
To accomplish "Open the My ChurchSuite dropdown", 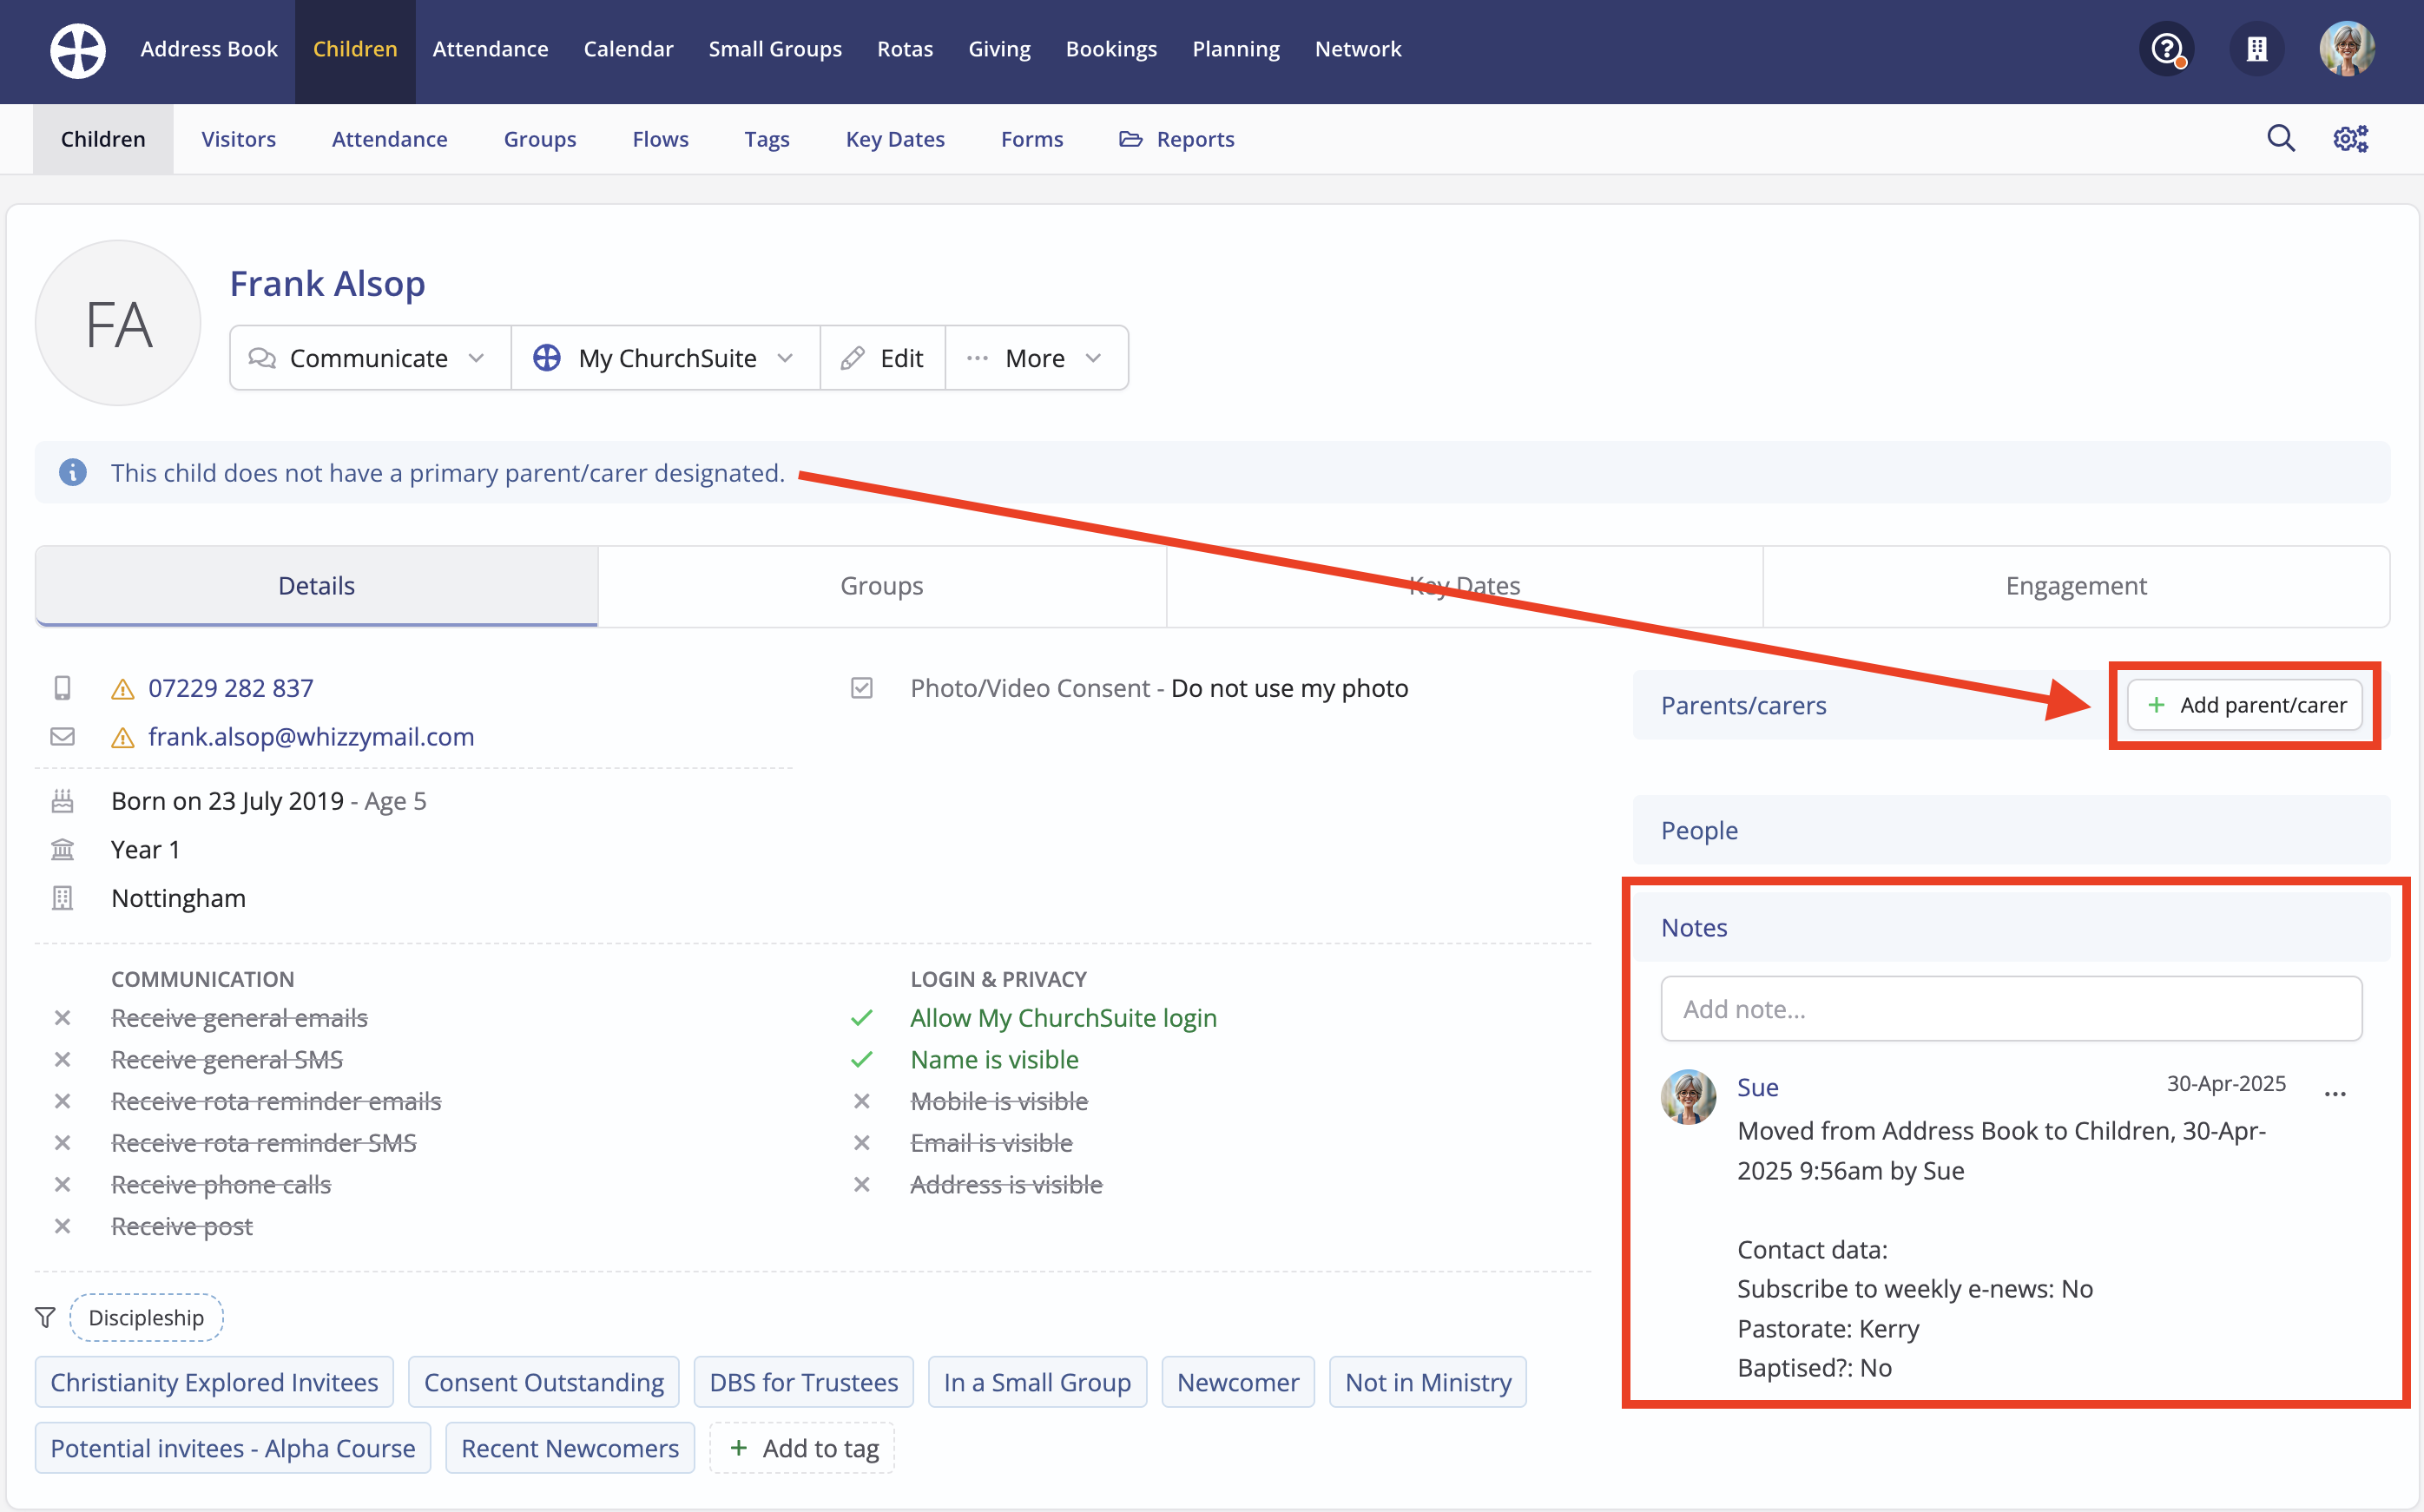I will (x=665, y=358).
